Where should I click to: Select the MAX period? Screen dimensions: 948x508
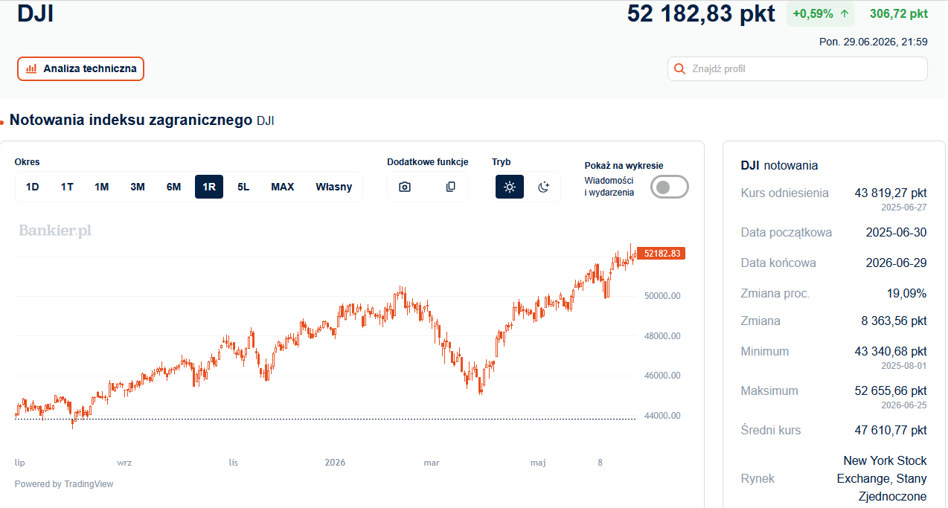[x=282, y=187]
